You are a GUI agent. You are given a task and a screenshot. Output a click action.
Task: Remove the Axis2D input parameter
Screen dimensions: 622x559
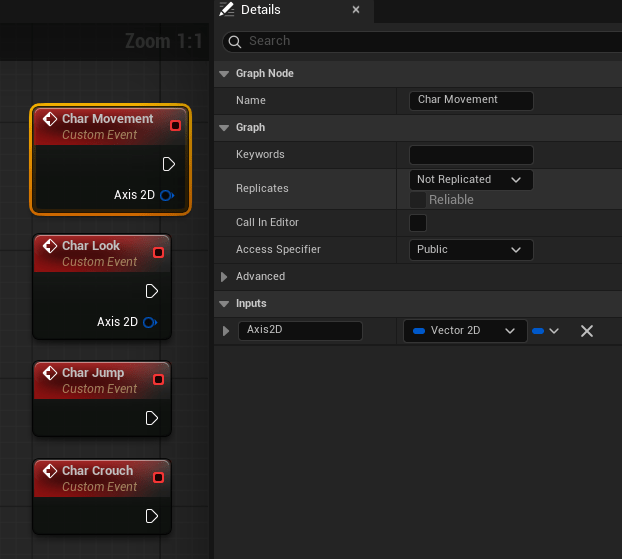coord(587,331)
